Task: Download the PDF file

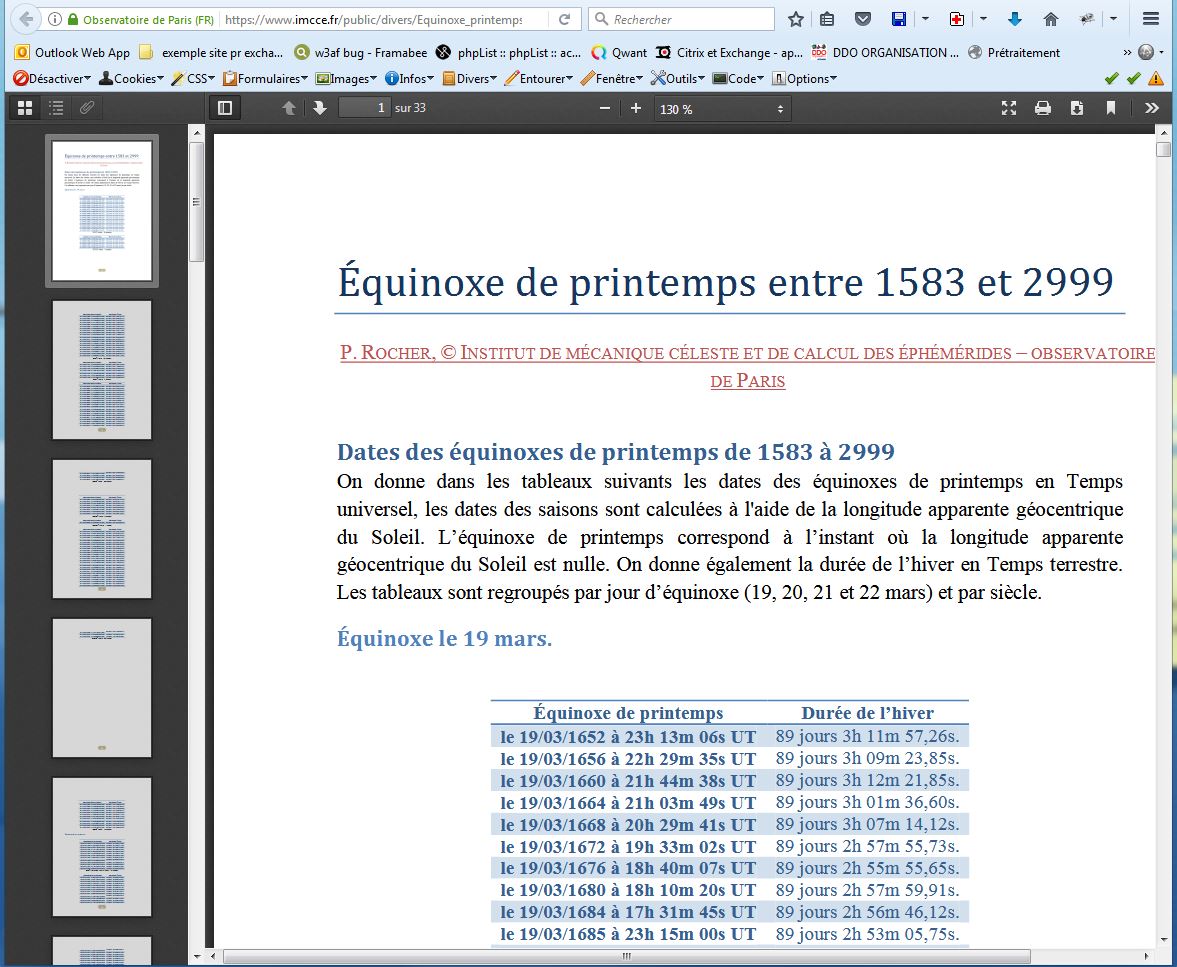Action: (x=1077, y=108)
